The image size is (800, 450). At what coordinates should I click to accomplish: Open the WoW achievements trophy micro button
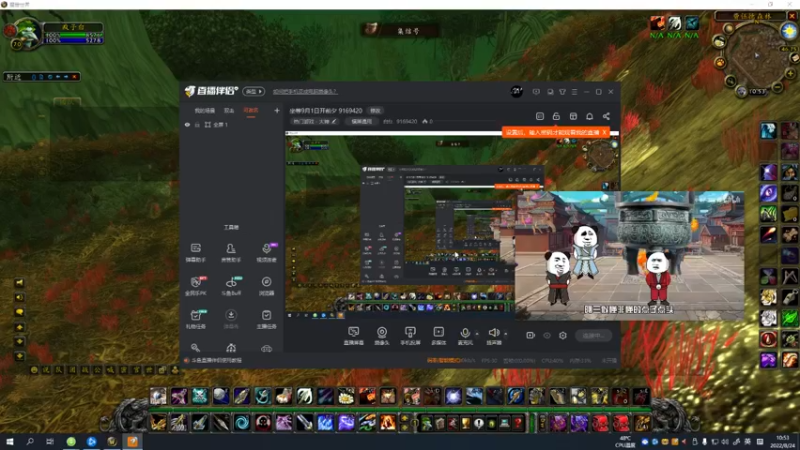point(465,423)
